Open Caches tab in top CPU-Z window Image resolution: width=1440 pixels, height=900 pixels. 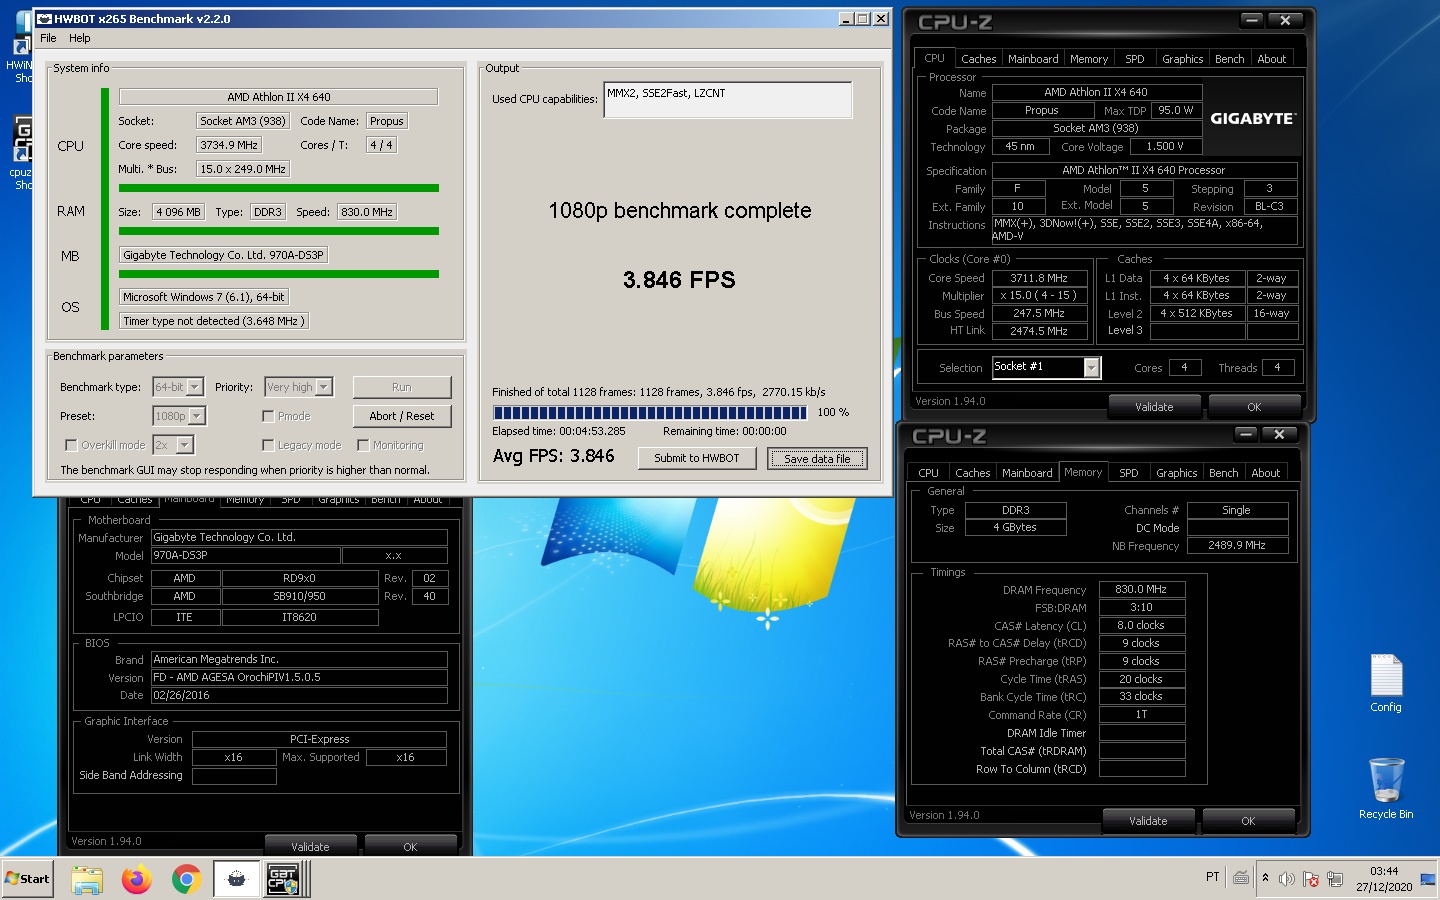point(978,59)
